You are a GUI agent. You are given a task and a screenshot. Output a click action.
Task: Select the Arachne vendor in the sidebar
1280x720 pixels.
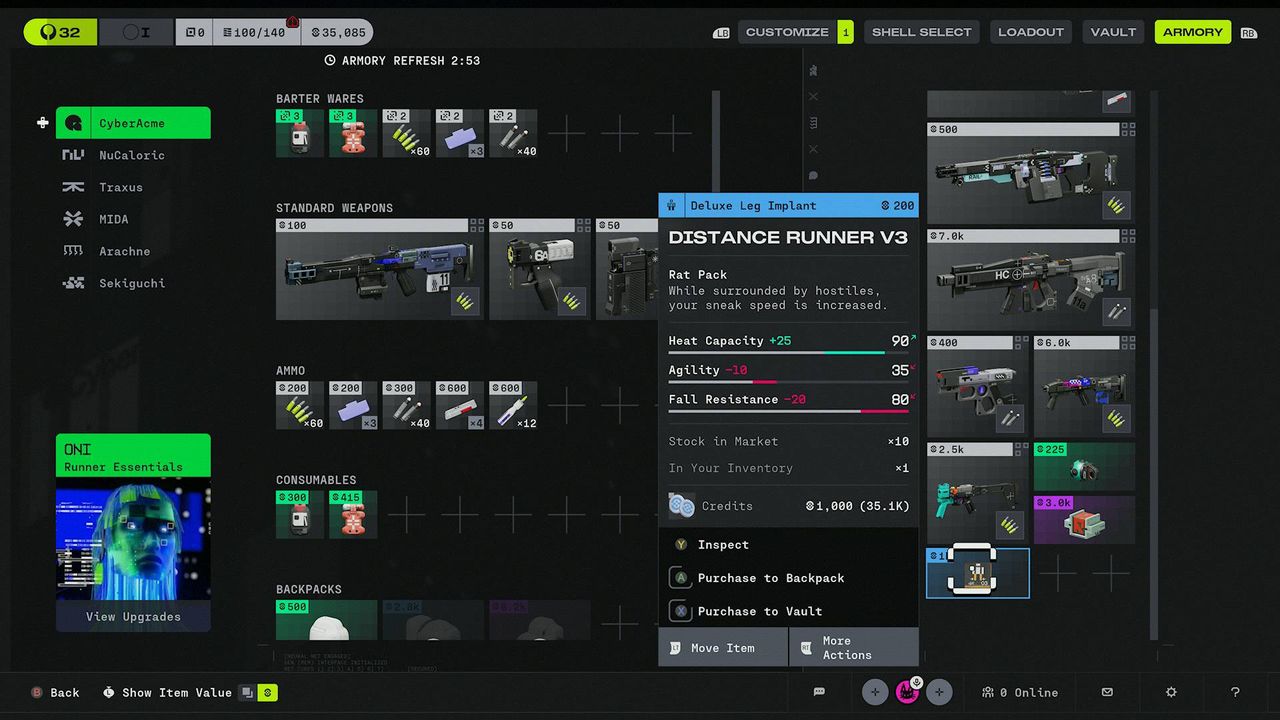tap(125, 251)
